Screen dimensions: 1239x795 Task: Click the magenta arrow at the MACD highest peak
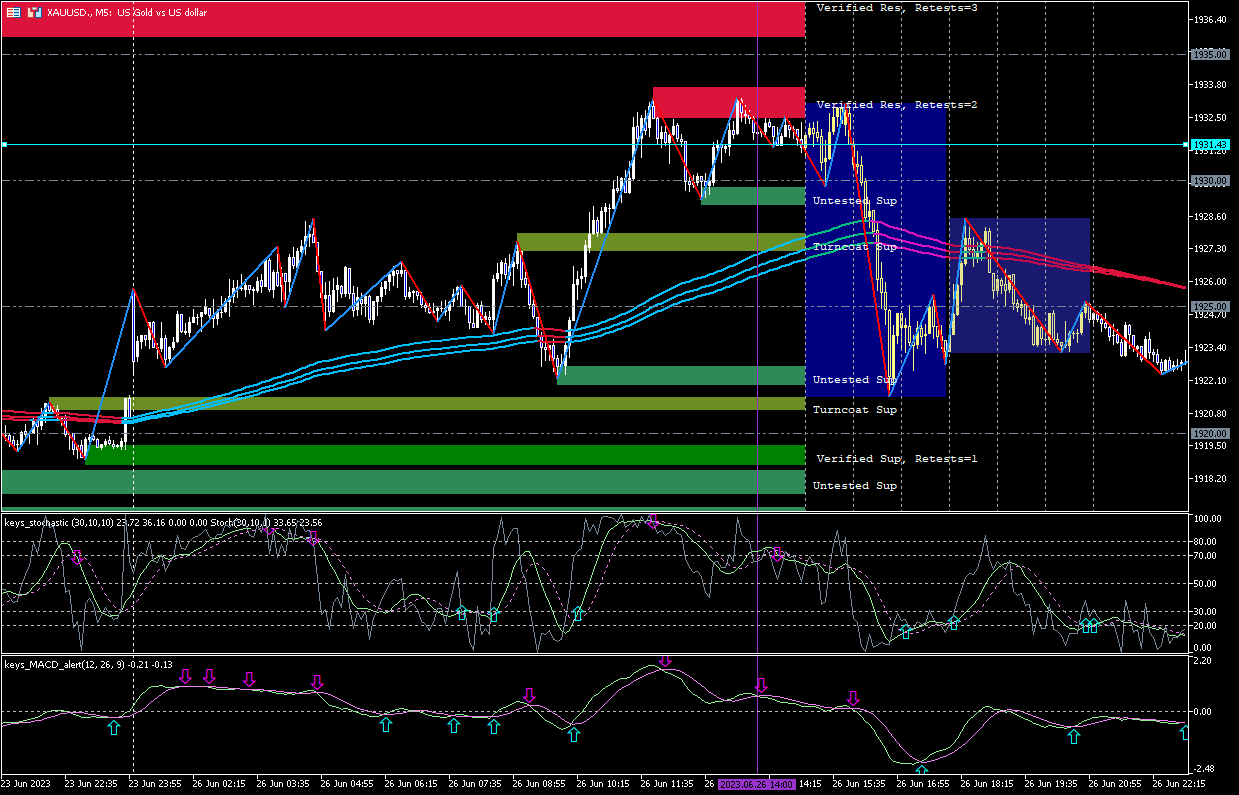point(664,661)
